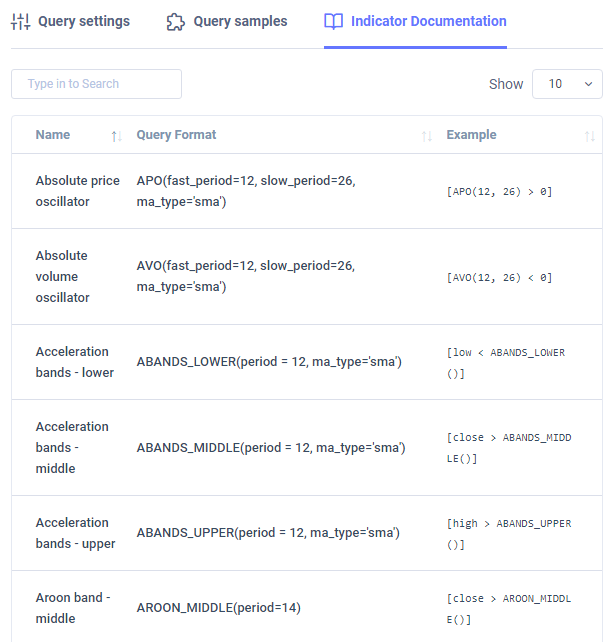Click the Query settings sliders icon
This screenshot has width=613, height=642.
pyautogui.click(x=20, y=22)
